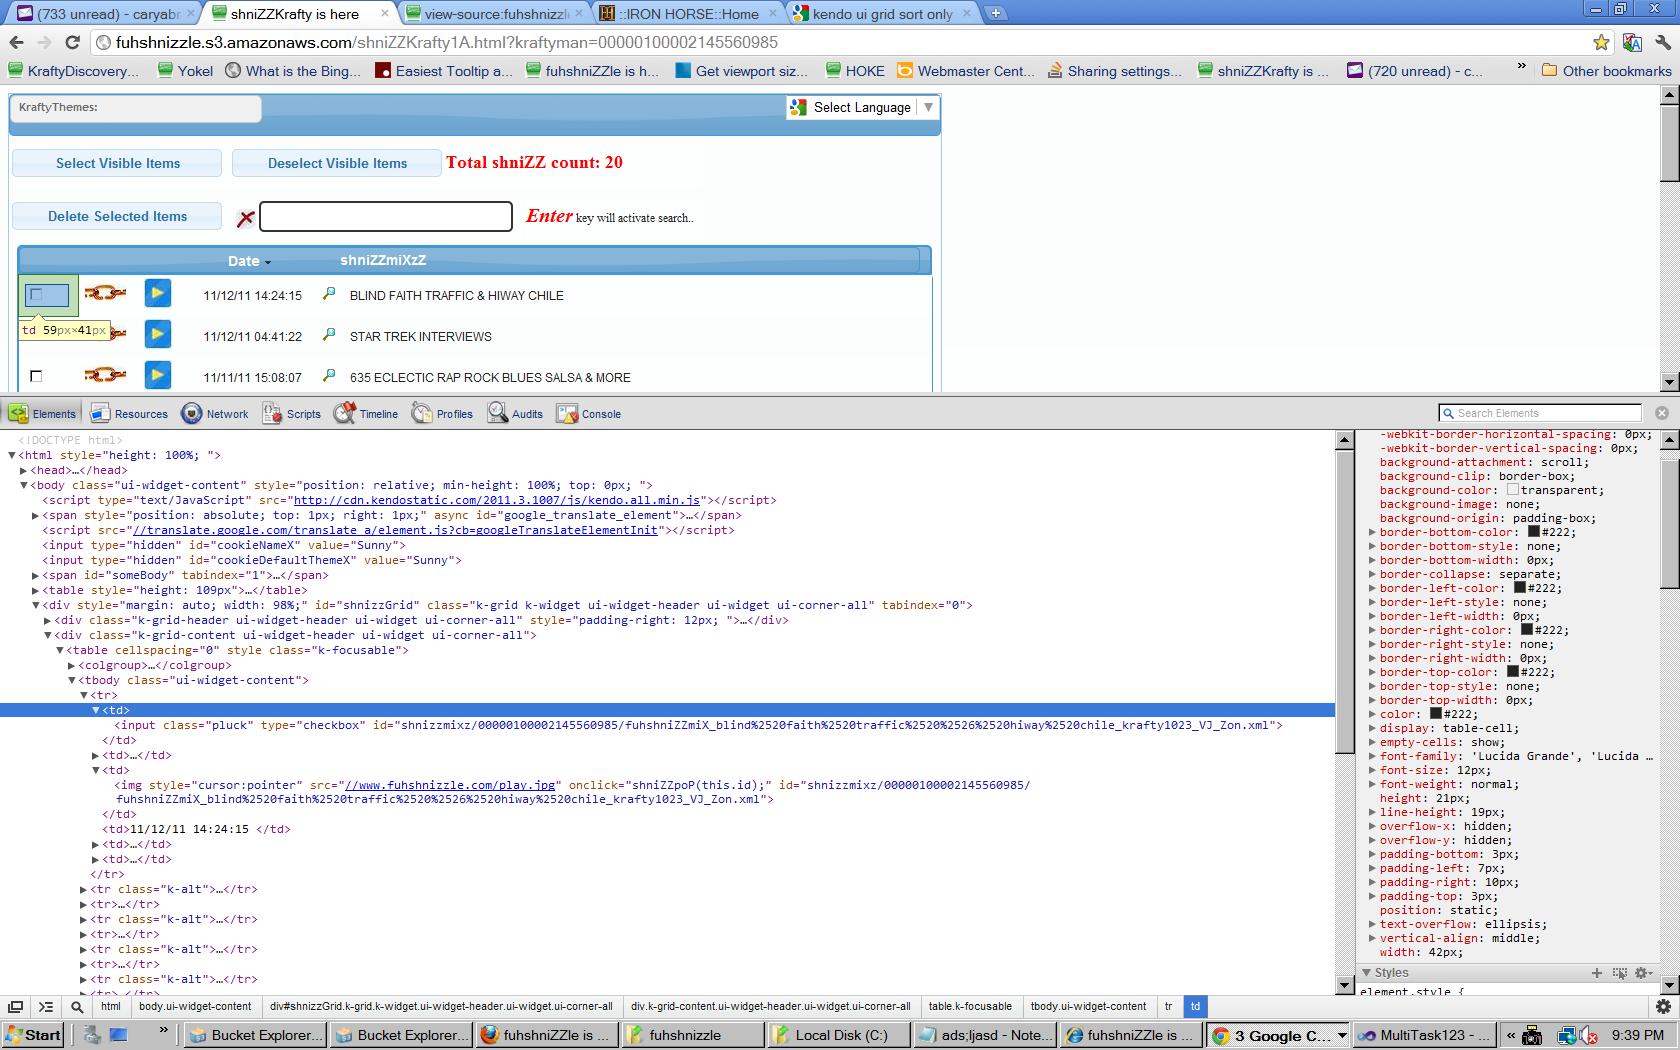Click the browser address bar
This screenshot has width=1680, height=1050.
pyautogui.click(x=840, y=42)
